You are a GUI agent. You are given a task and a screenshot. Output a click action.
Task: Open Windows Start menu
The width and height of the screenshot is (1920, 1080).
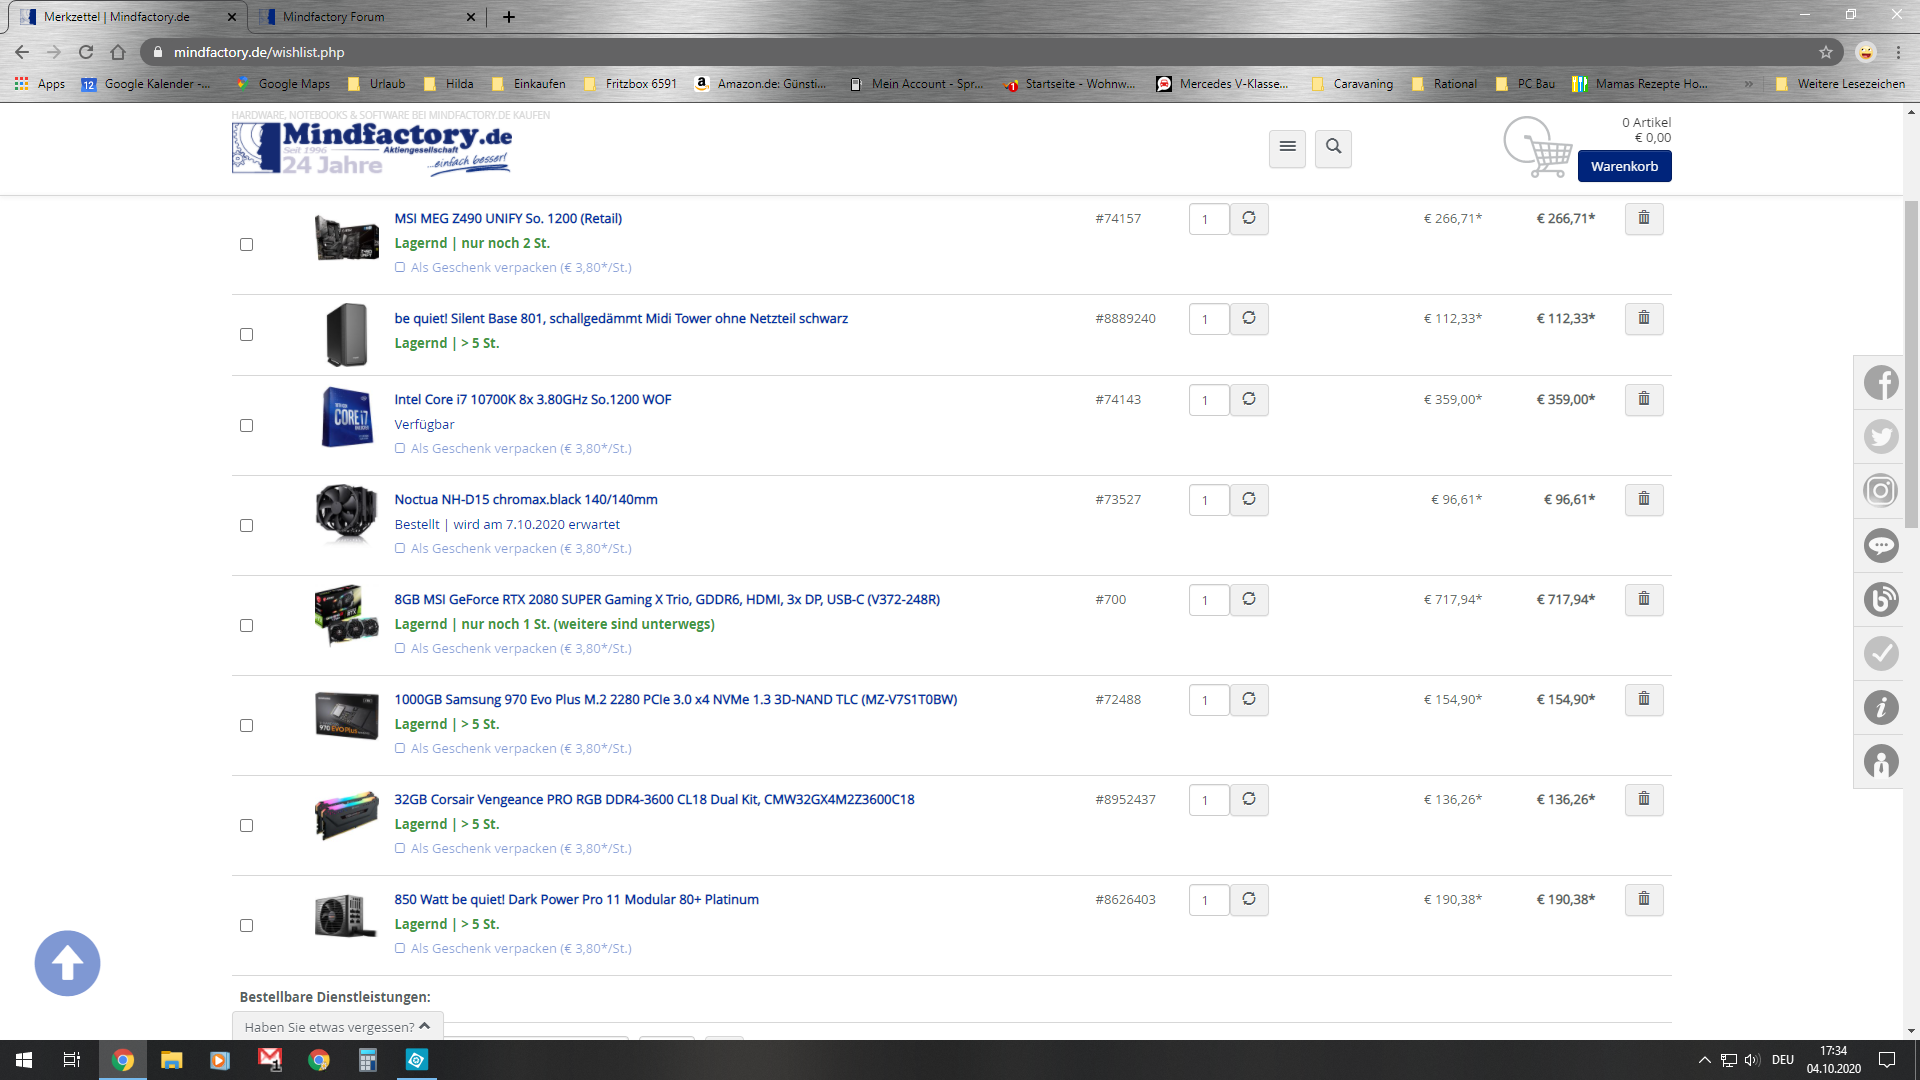[24, 1060]
